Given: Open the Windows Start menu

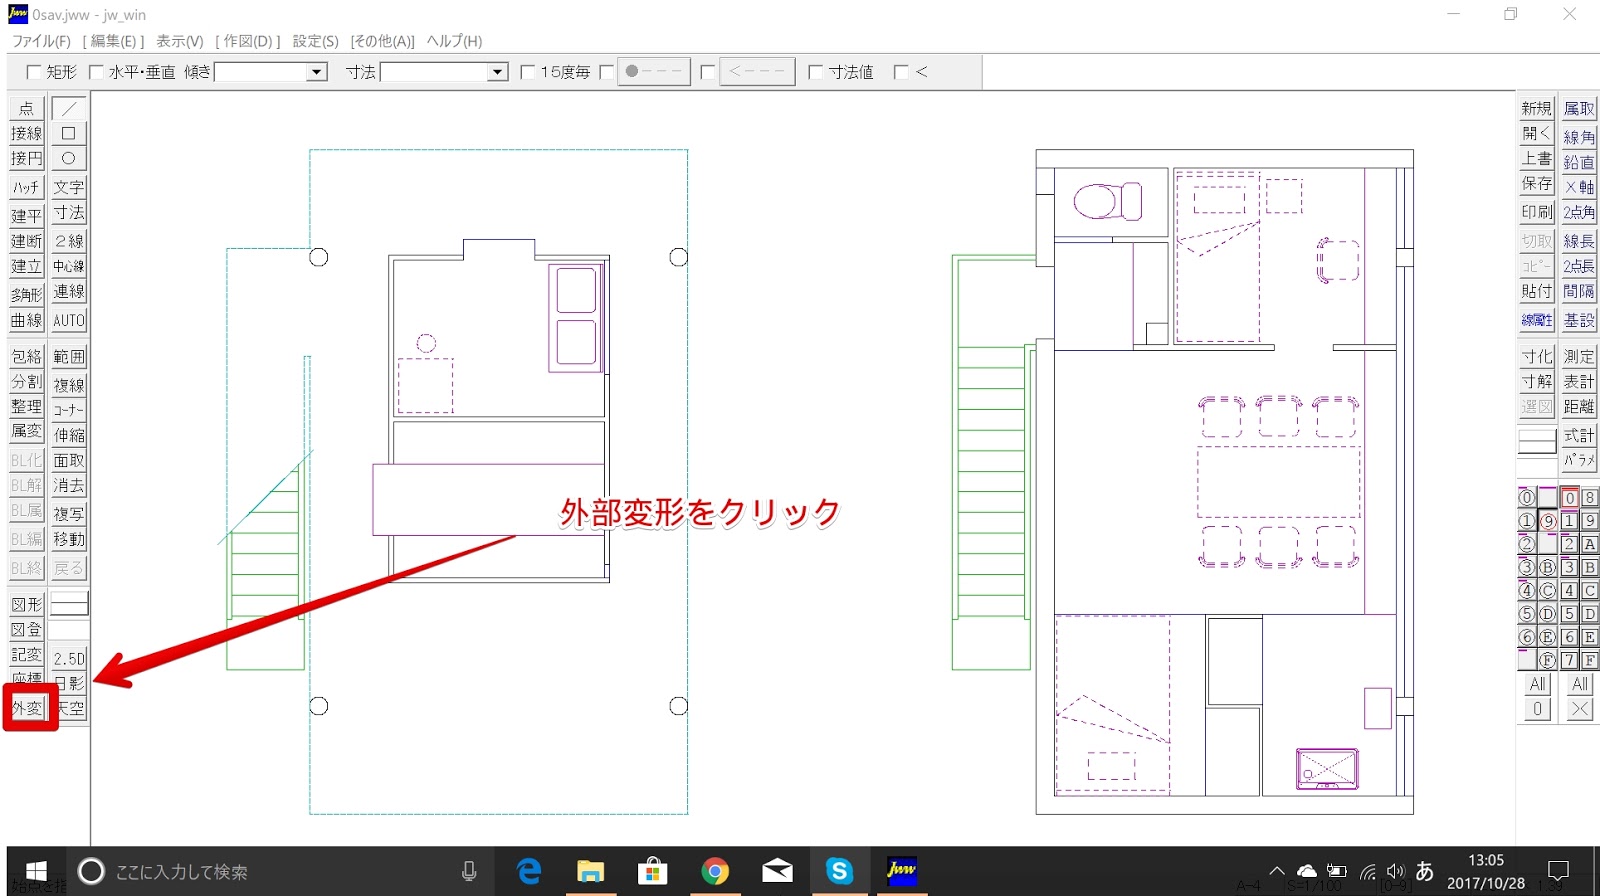Looking at the screenshot, I should point(36,871).
